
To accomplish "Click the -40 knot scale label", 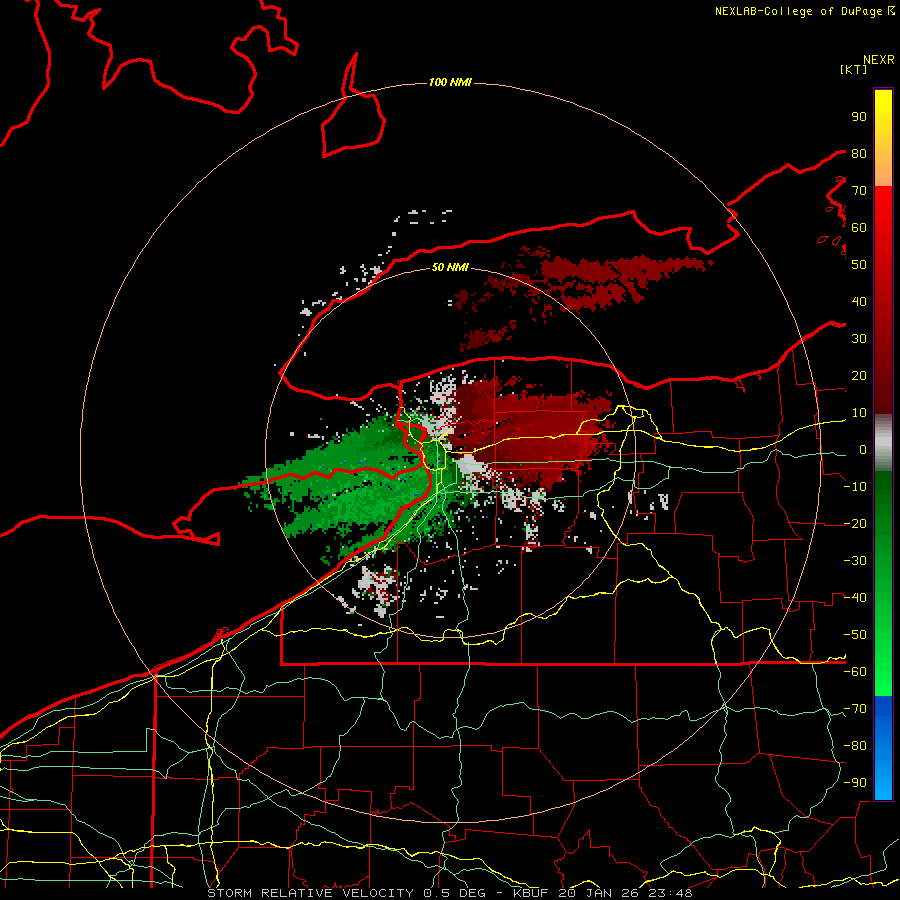I will click(855, 598).
